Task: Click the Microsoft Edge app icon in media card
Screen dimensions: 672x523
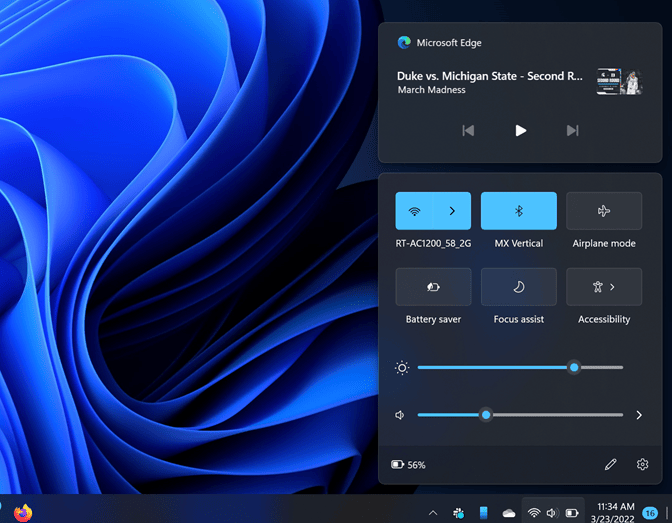Action: [404, 42]
